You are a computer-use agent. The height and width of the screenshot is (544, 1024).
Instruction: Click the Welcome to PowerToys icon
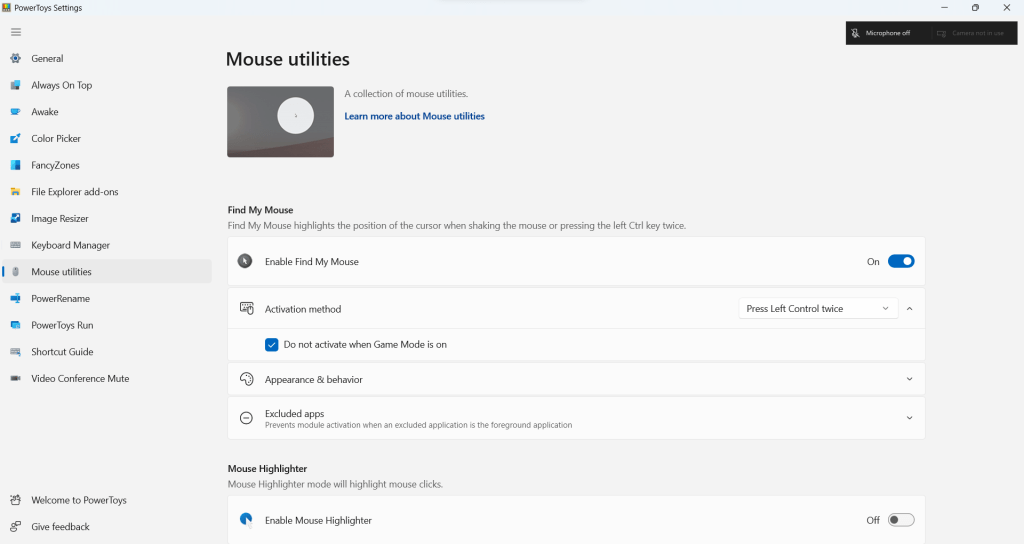(16, 500)
